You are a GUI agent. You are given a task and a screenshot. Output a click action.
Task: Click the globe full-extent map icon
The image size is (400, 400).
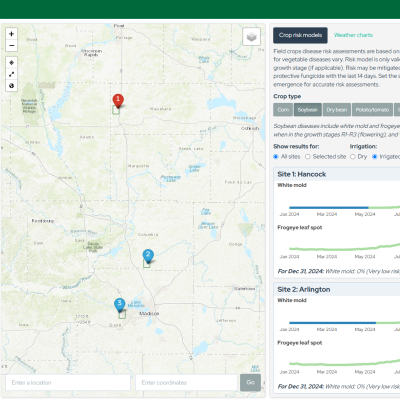point(11,86)
